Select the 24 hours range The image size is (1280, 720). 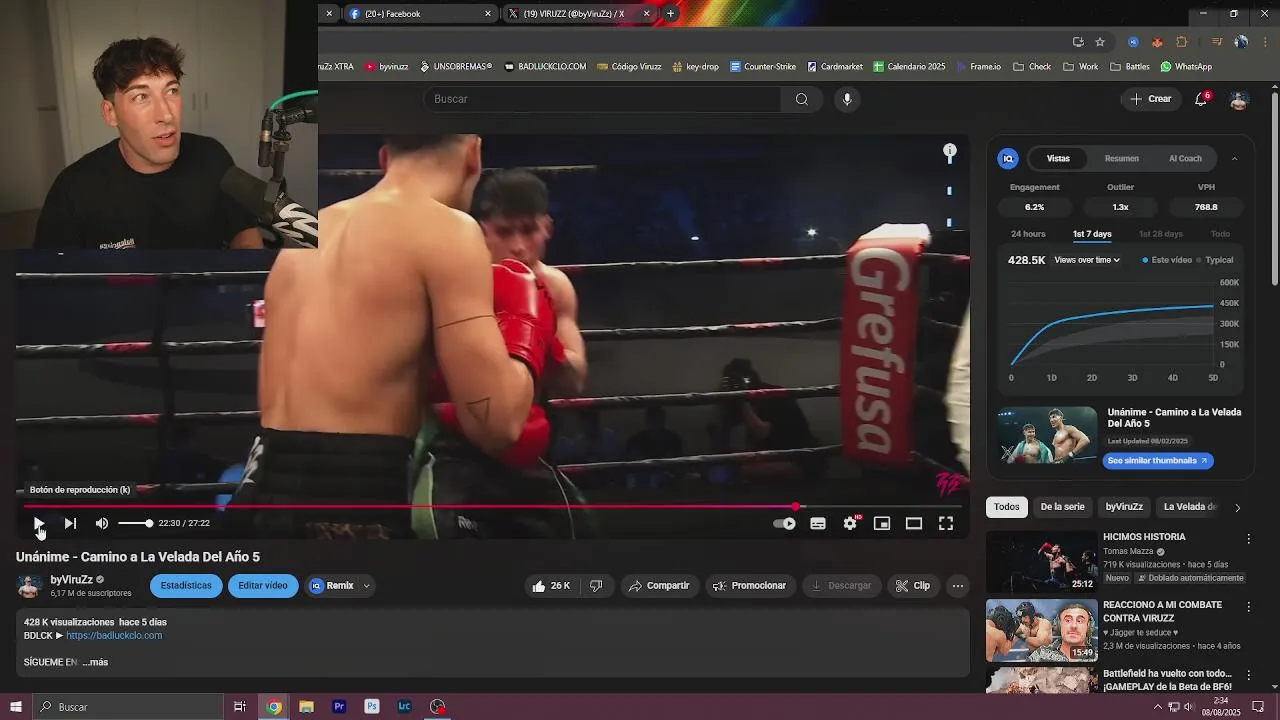pos(1028,234)
